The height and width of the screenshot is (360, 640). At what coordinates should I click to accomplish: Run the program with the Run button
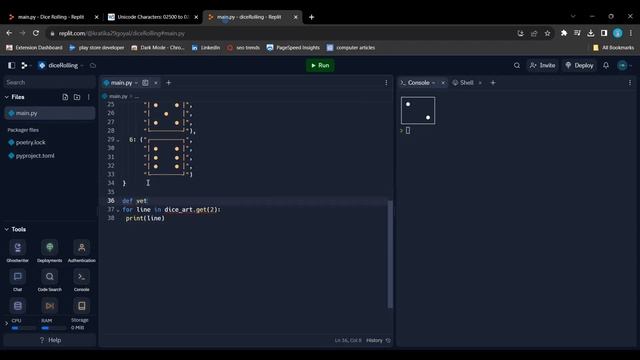(x=320, y=65)
